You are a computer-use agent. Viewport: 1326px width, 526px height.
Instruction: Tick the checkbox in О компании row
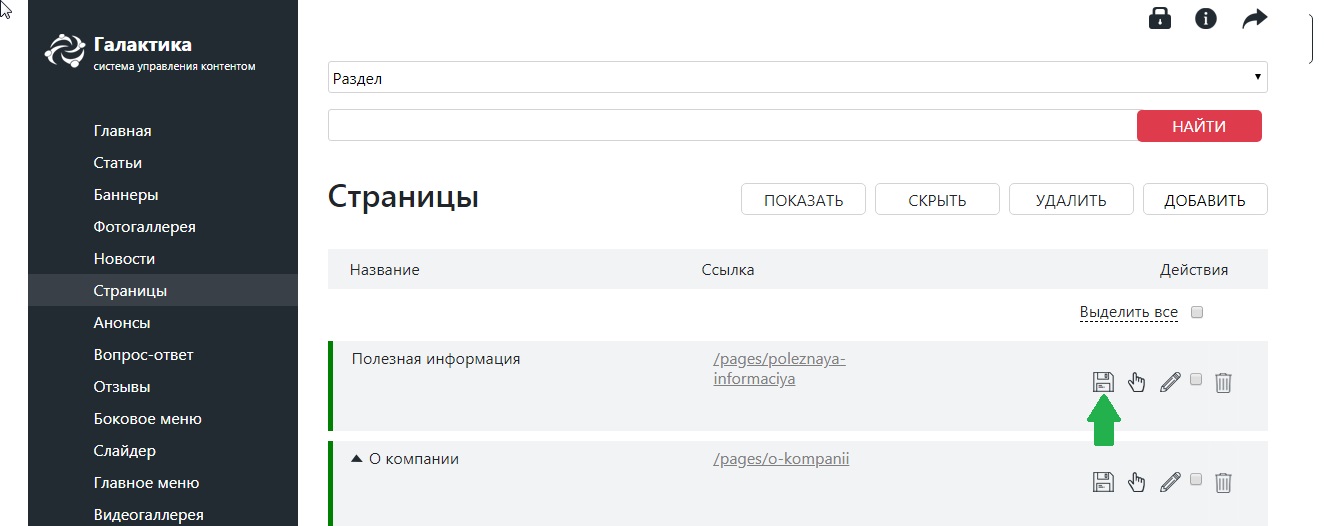point(1196,479)
